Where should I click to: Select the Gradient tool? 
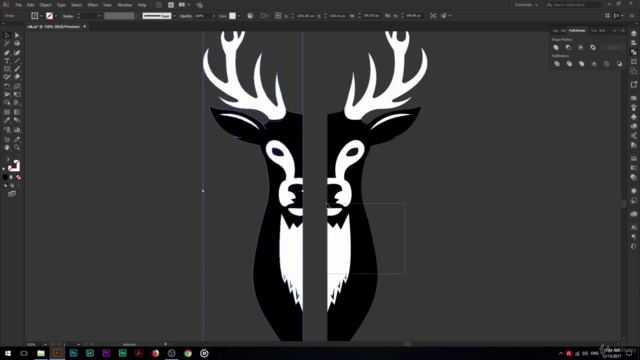coord(17,112)
